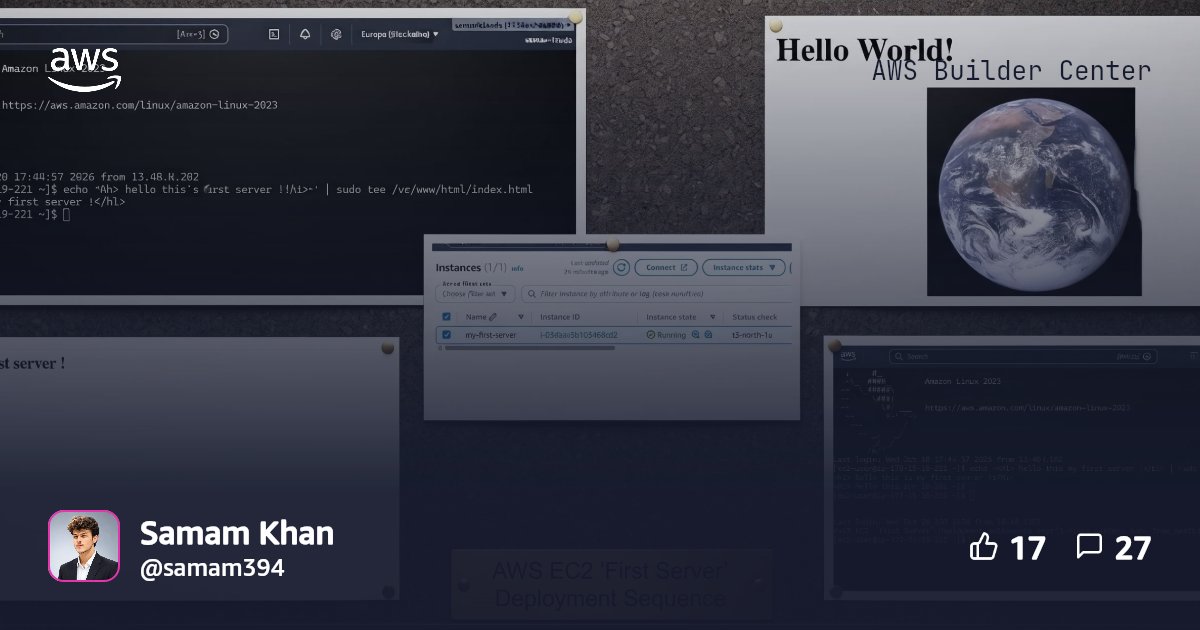Click the clock icon in the search box
The width and height of the screenshot is (1200, 630).
[214, 34]
